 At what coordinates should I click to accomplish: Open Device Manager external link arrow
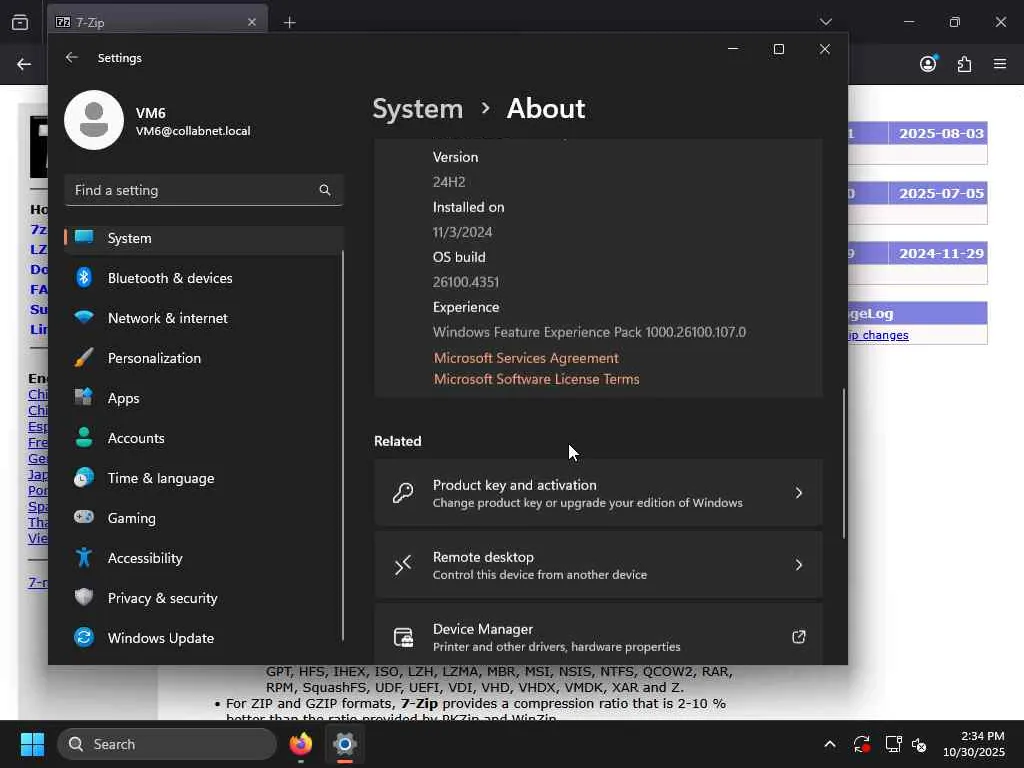pos(799,637)
